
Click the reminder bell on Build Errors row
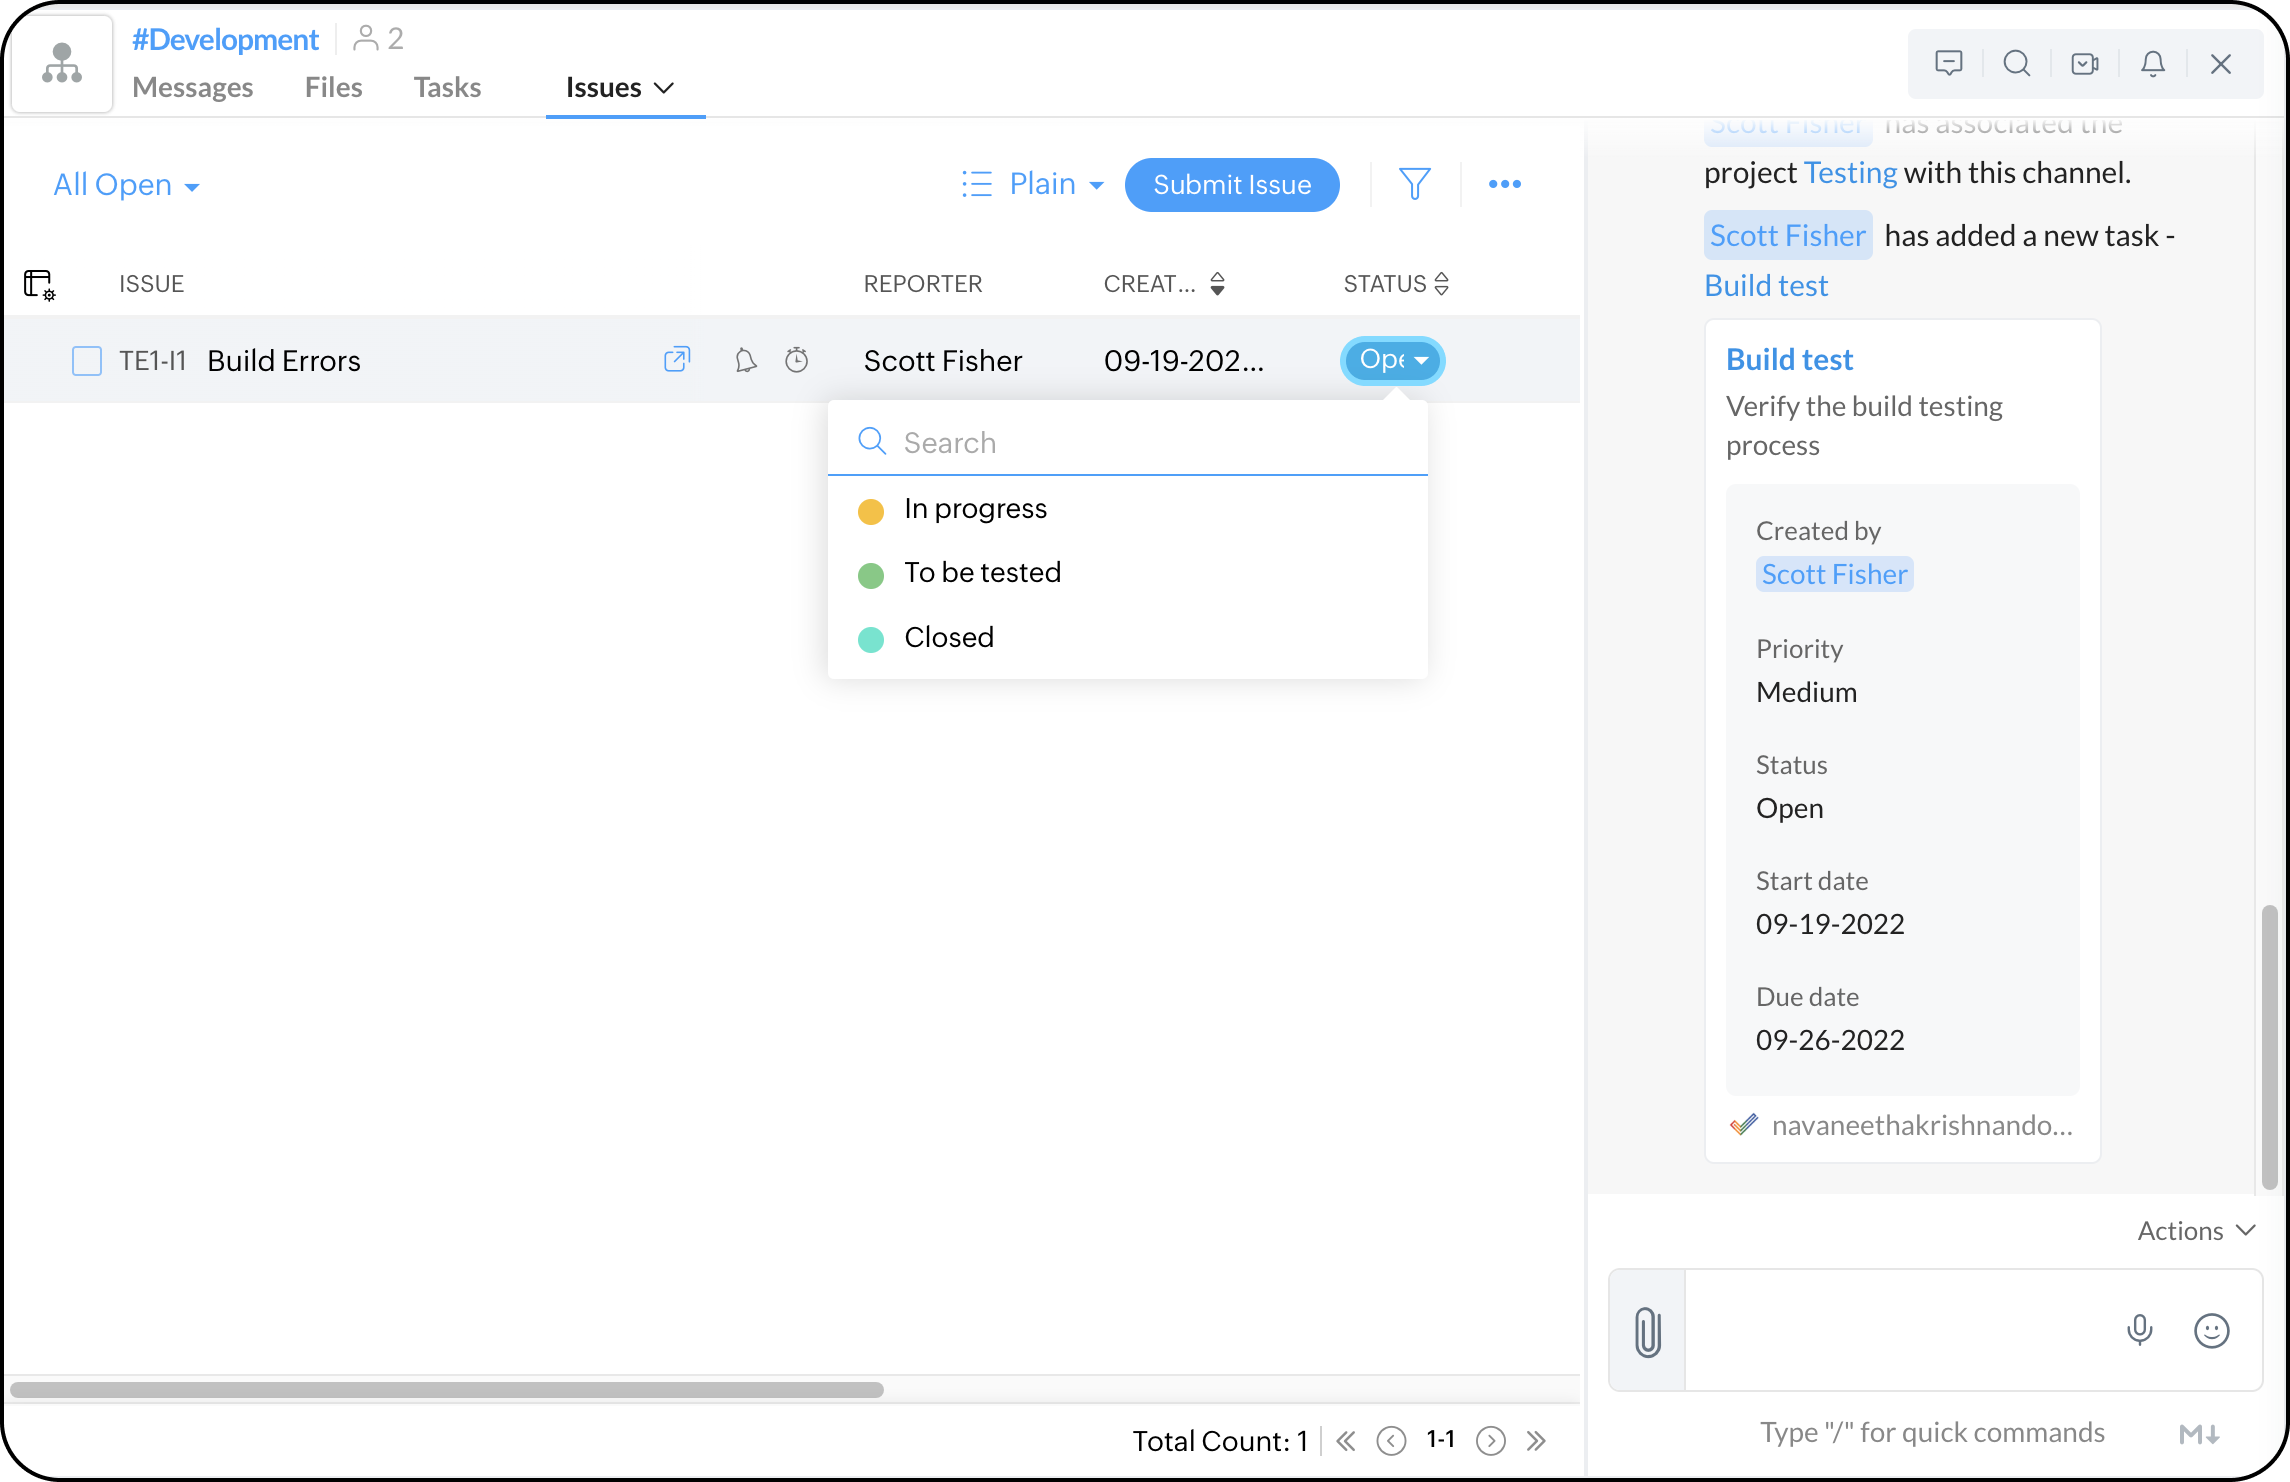pyautogui.click(x=745, y=360)
